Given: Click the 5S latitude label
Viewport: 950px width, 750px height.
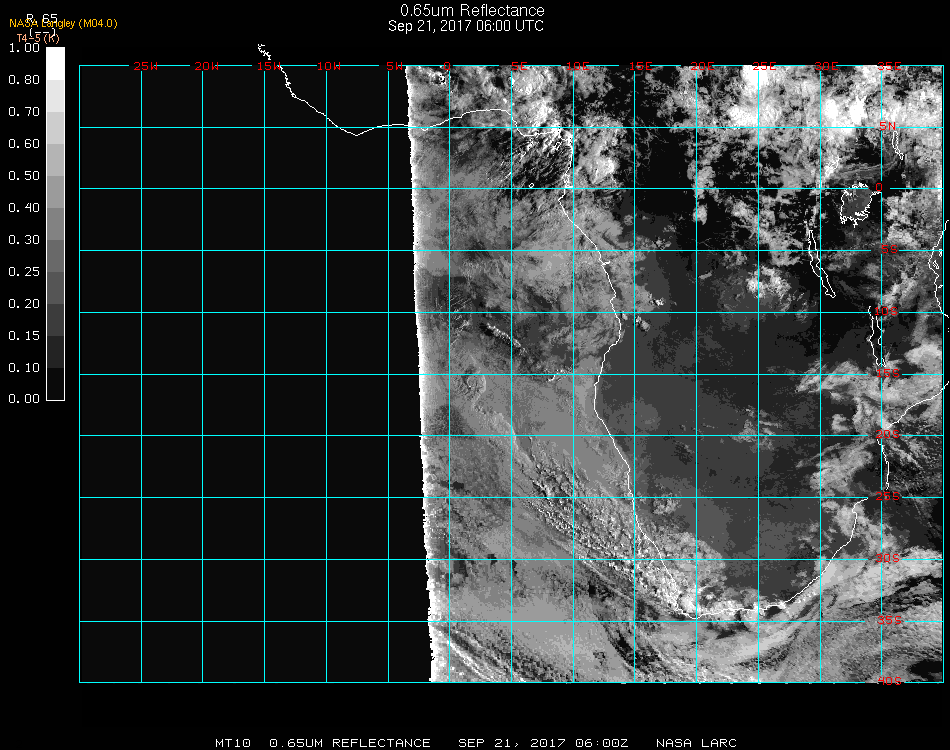Looking at the screenshot, I should (x=889, y=250).
